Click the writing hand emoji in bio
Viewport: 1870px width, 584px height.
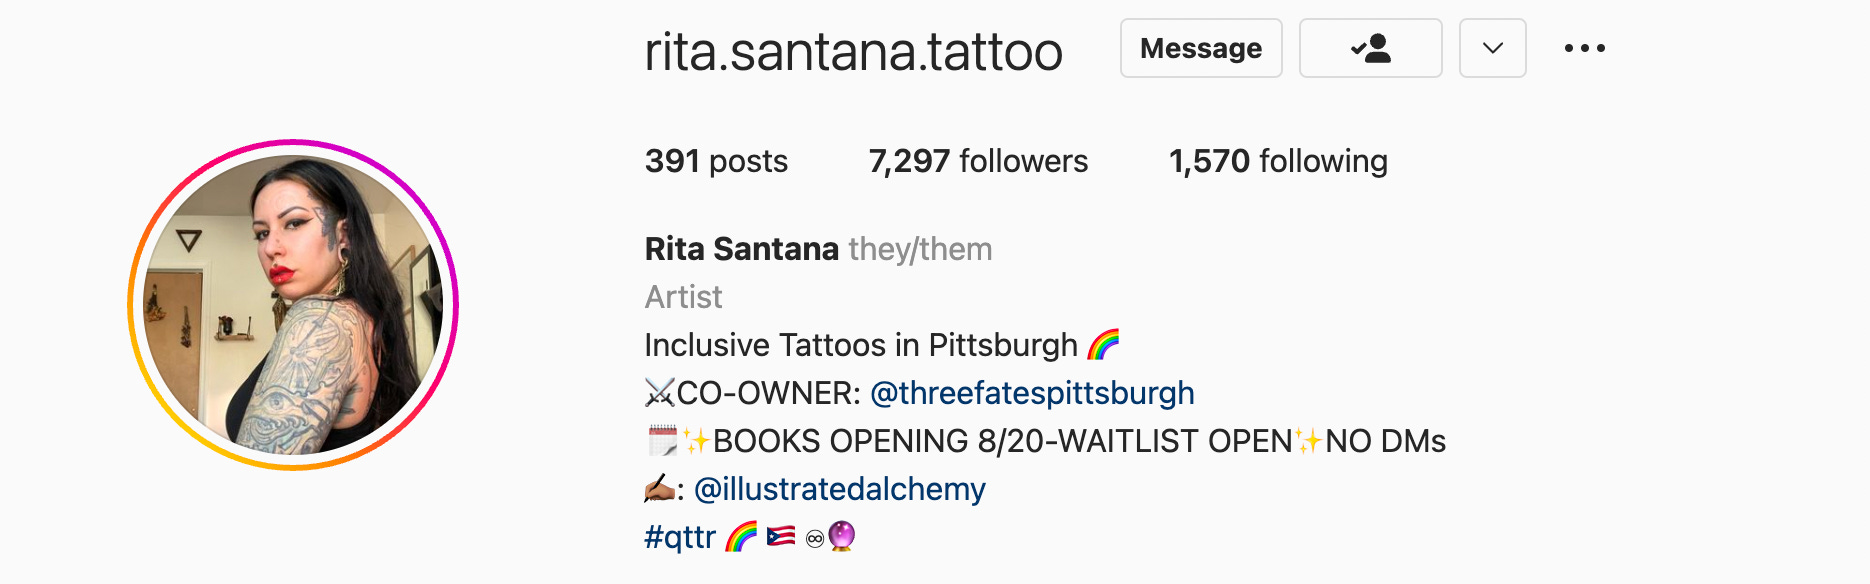(660, 489)
